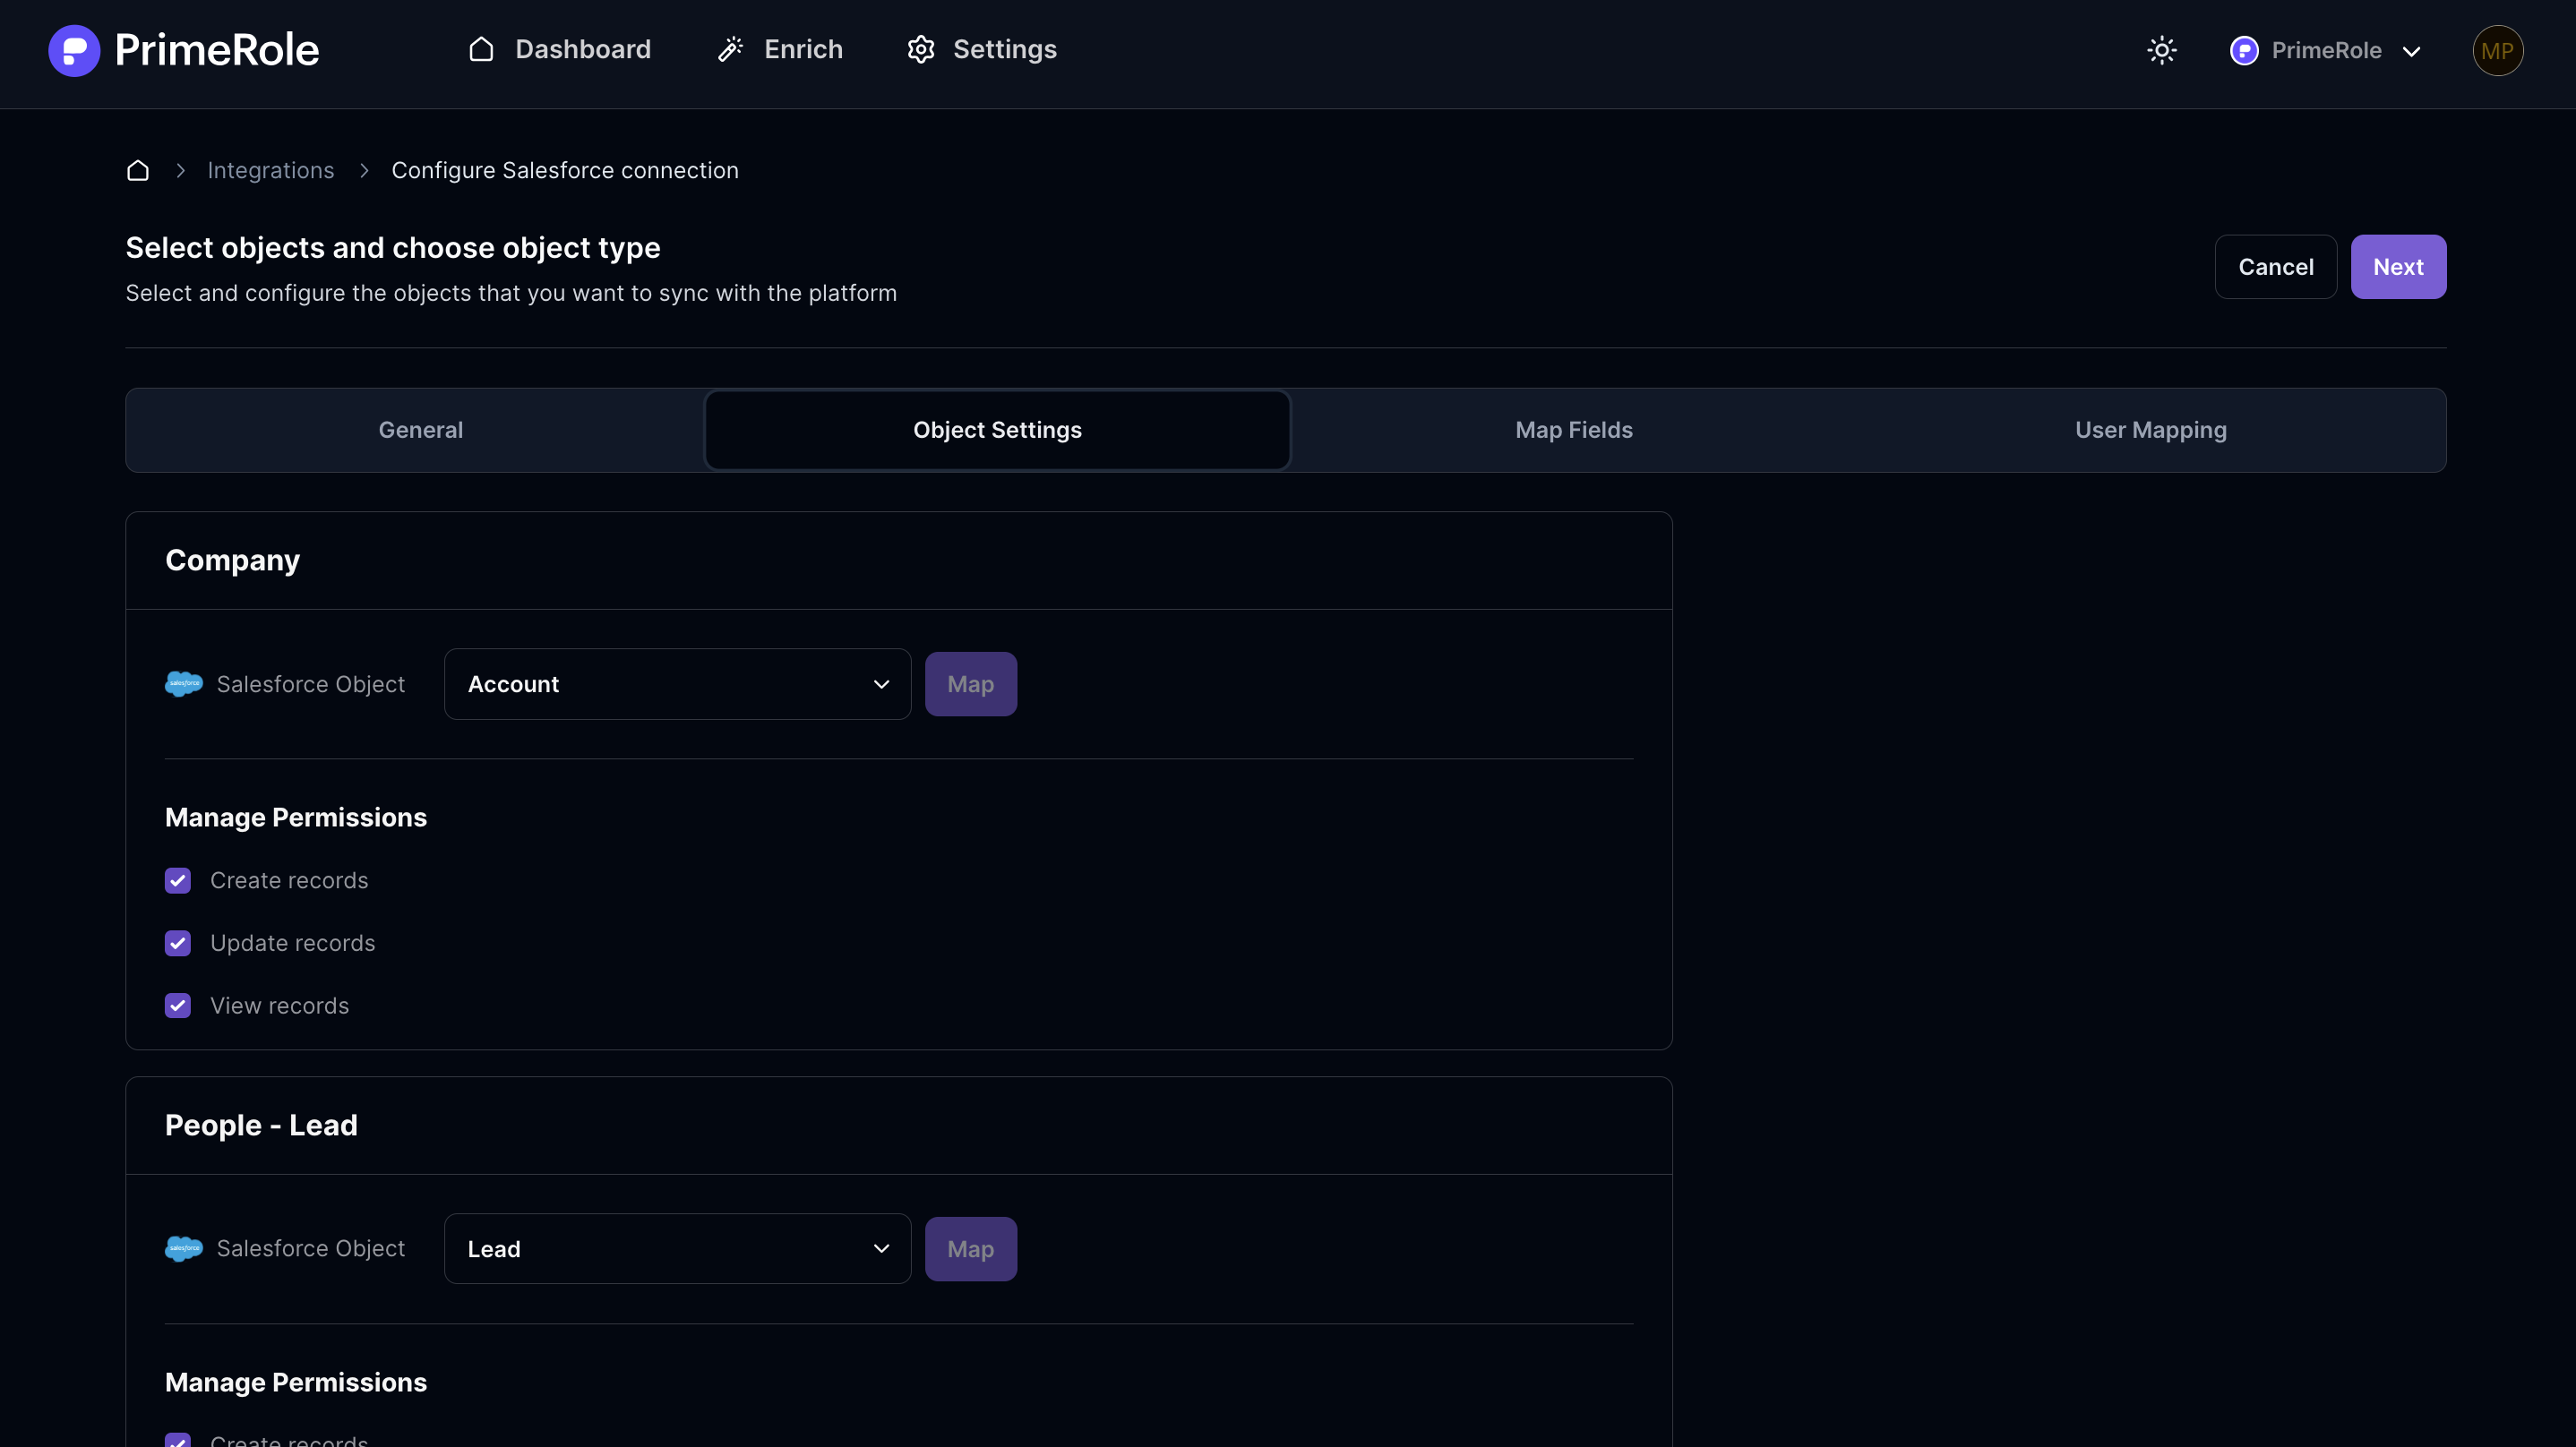Click the Settings gear icon
The width and height of the screenshot is (2576, 1447).
921,50
